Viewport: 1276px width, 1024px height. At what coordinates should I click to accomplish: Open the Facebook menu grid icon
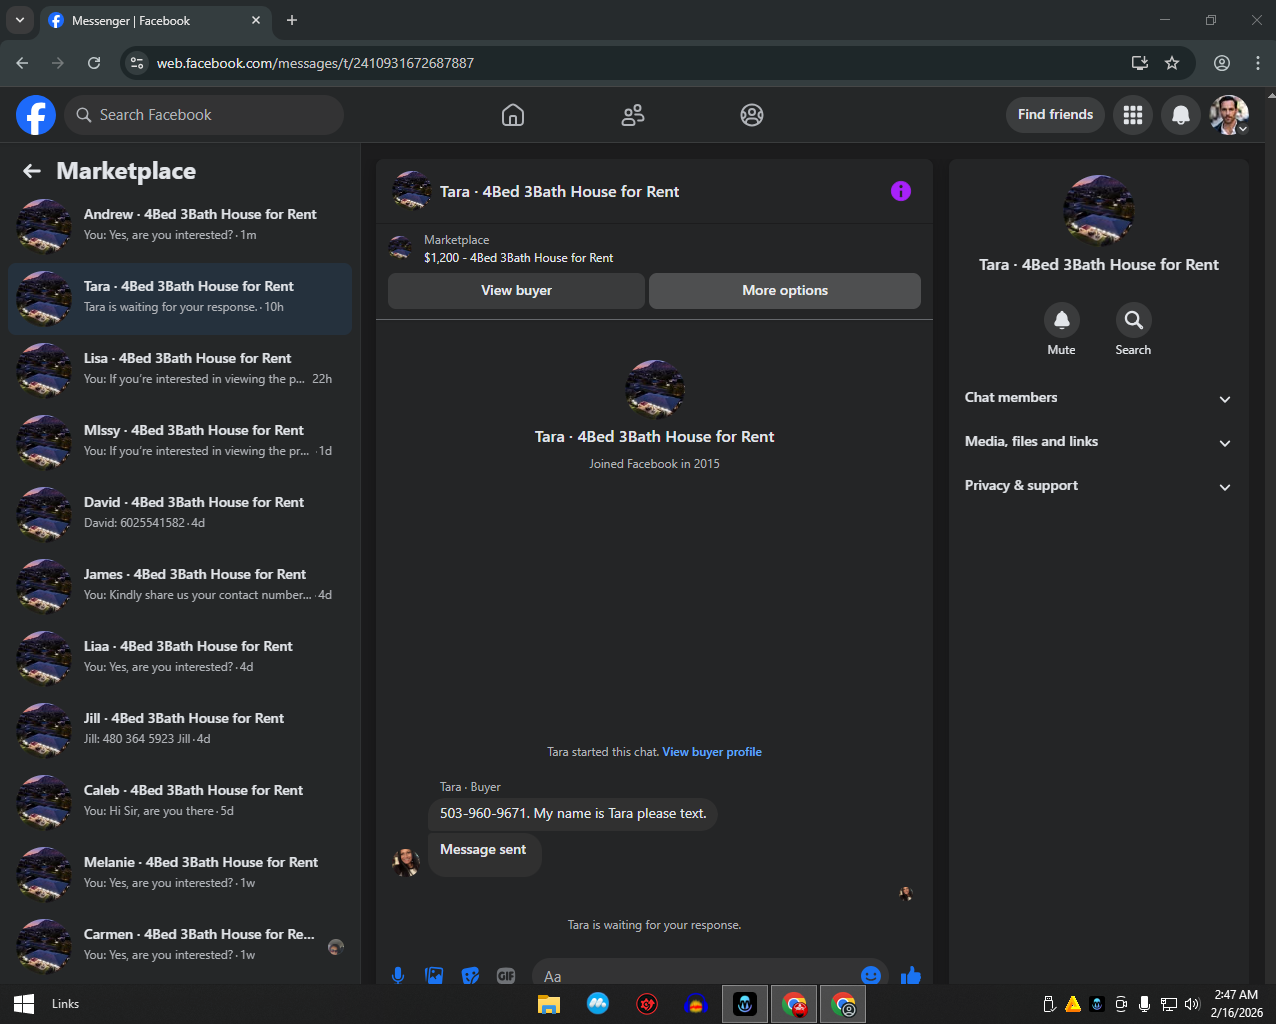1133,115
